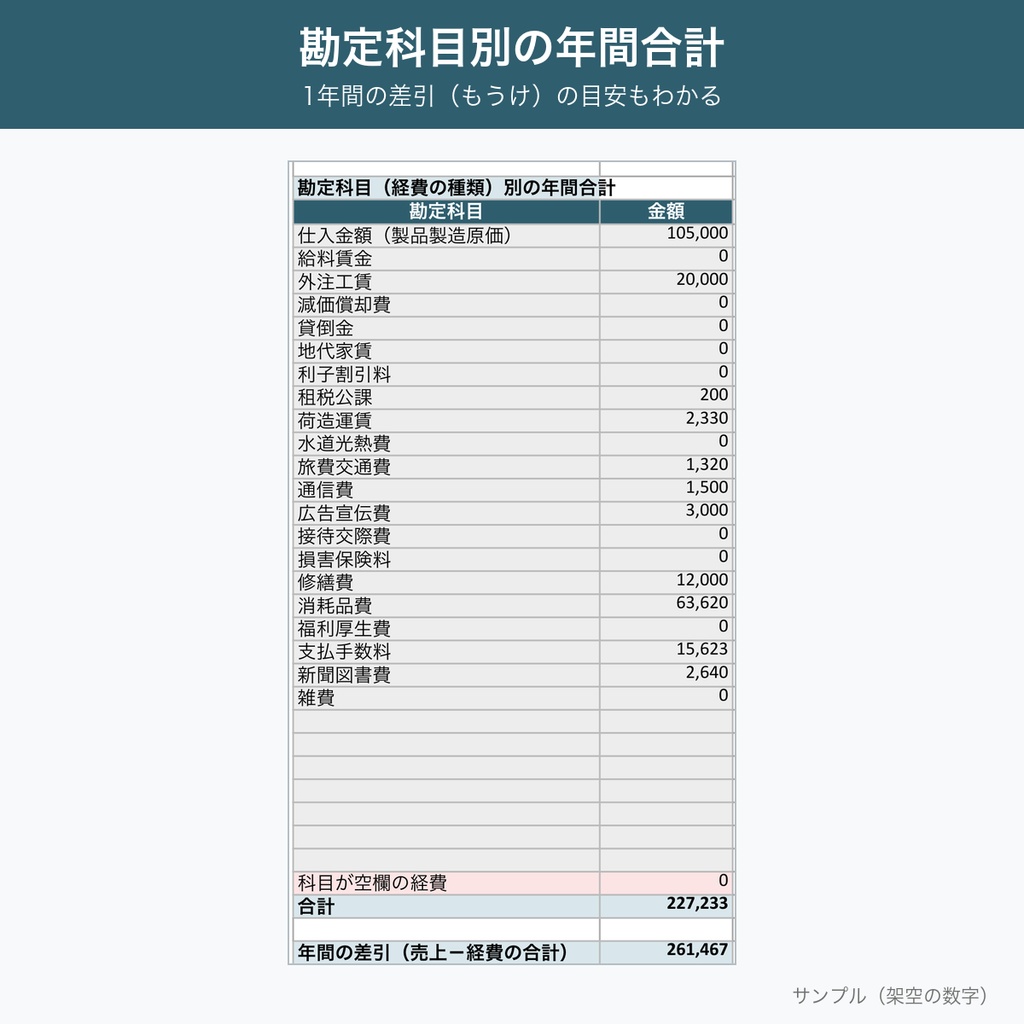1024x1024 pixels.
Task: Click the 旅費交通費 row label
Action: coord(344,467)
